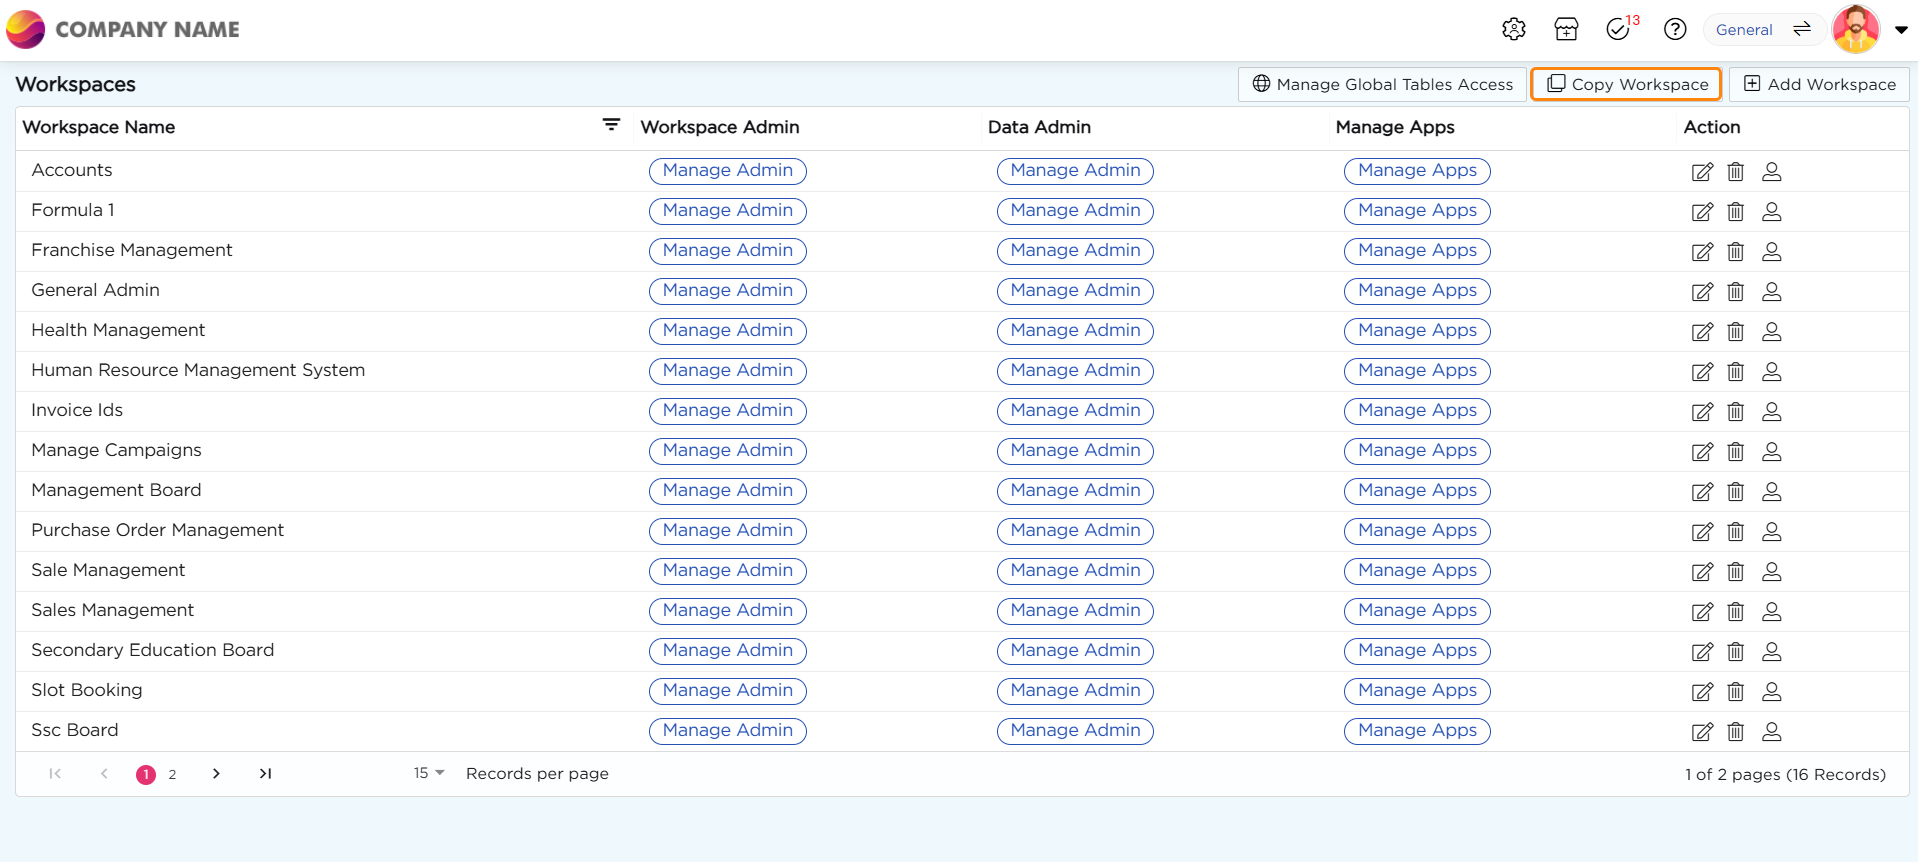The height and width of the screenshot is (862, 1918).
Task: Open the 15 records per page dropdown
Action: tap(429, 773)
